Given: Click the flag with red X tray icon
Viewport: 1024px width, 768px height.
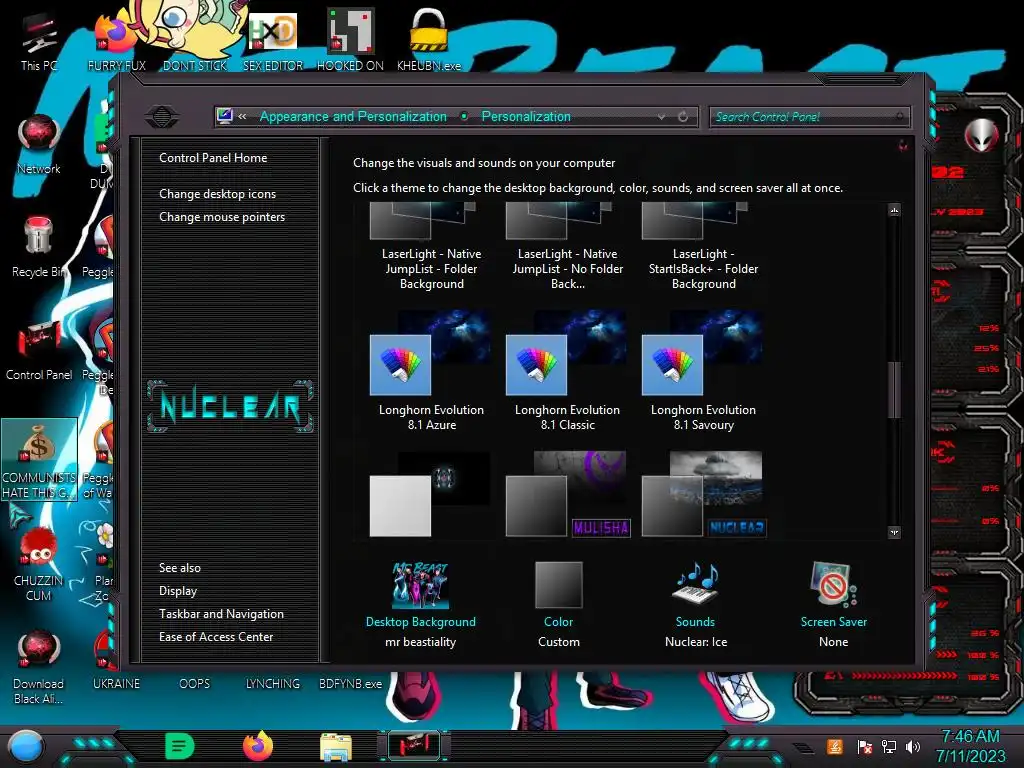Looking at the screenshot, I should (x=865, y=746).
